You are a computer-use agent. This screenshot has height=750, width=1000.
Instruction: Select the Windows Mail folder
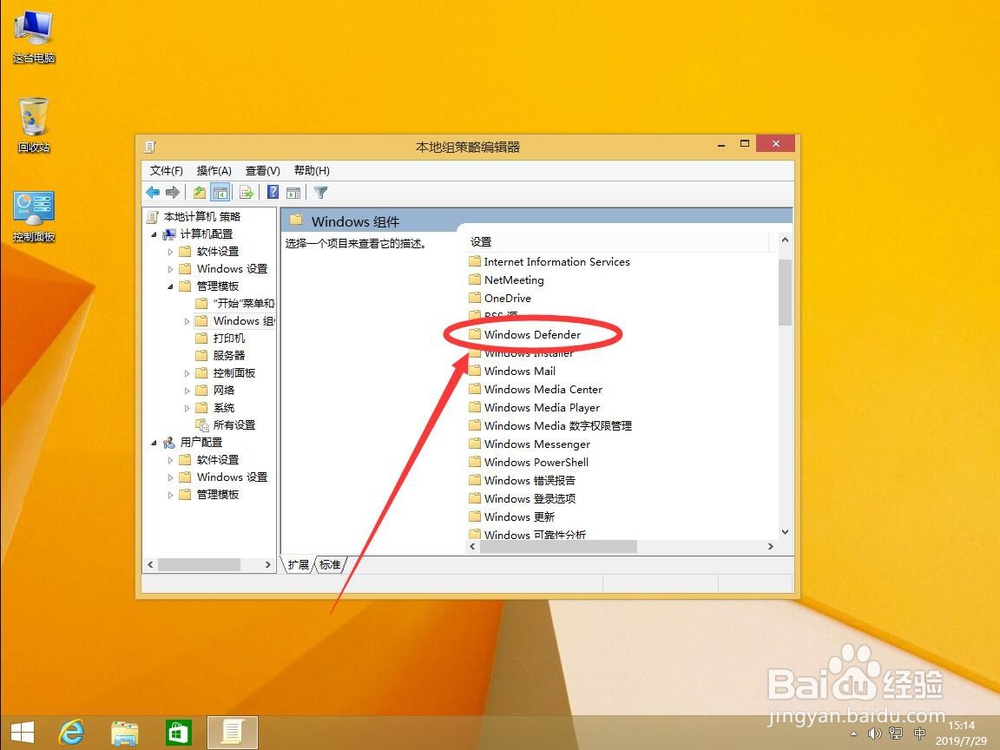[x=512, y=371]
